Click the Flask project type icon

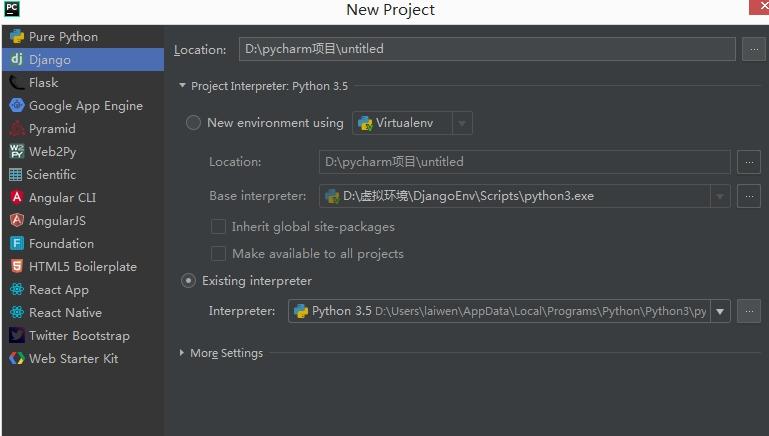click(17, 82)
